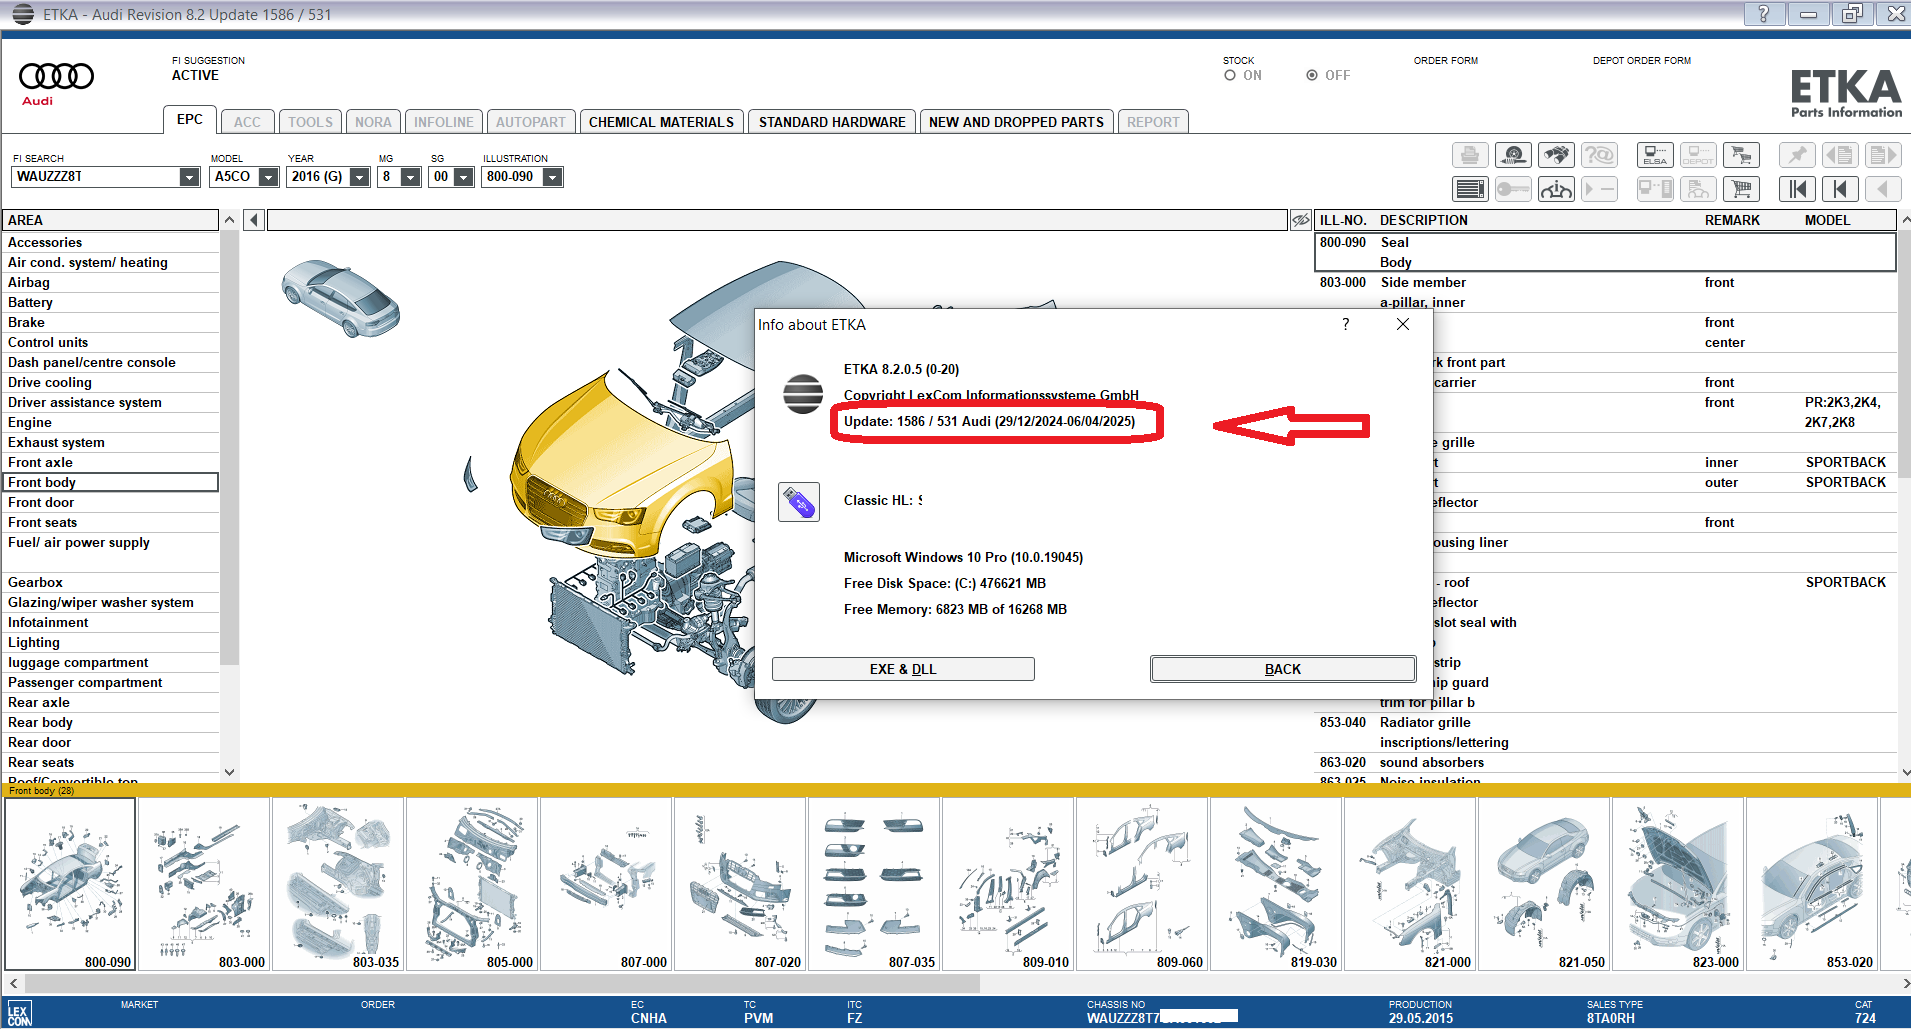
Task: Go to previous main group icon
Action: [1840, 189]
